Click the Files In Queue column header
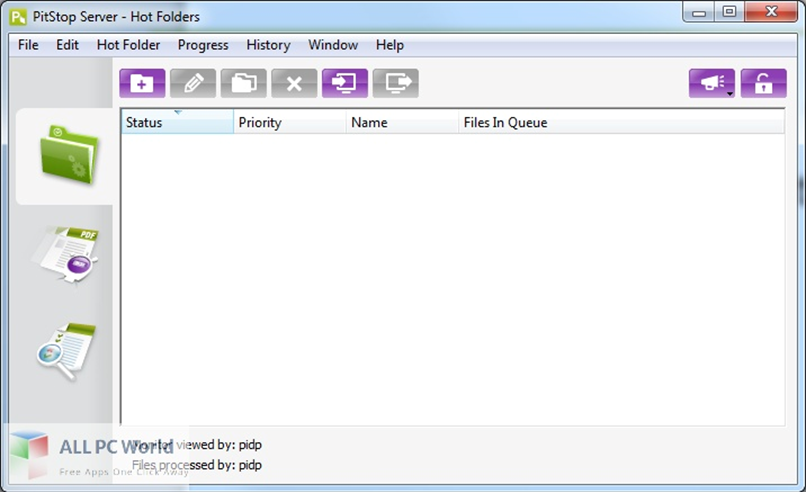The image size is (806, 492). [x=505, y=123]
